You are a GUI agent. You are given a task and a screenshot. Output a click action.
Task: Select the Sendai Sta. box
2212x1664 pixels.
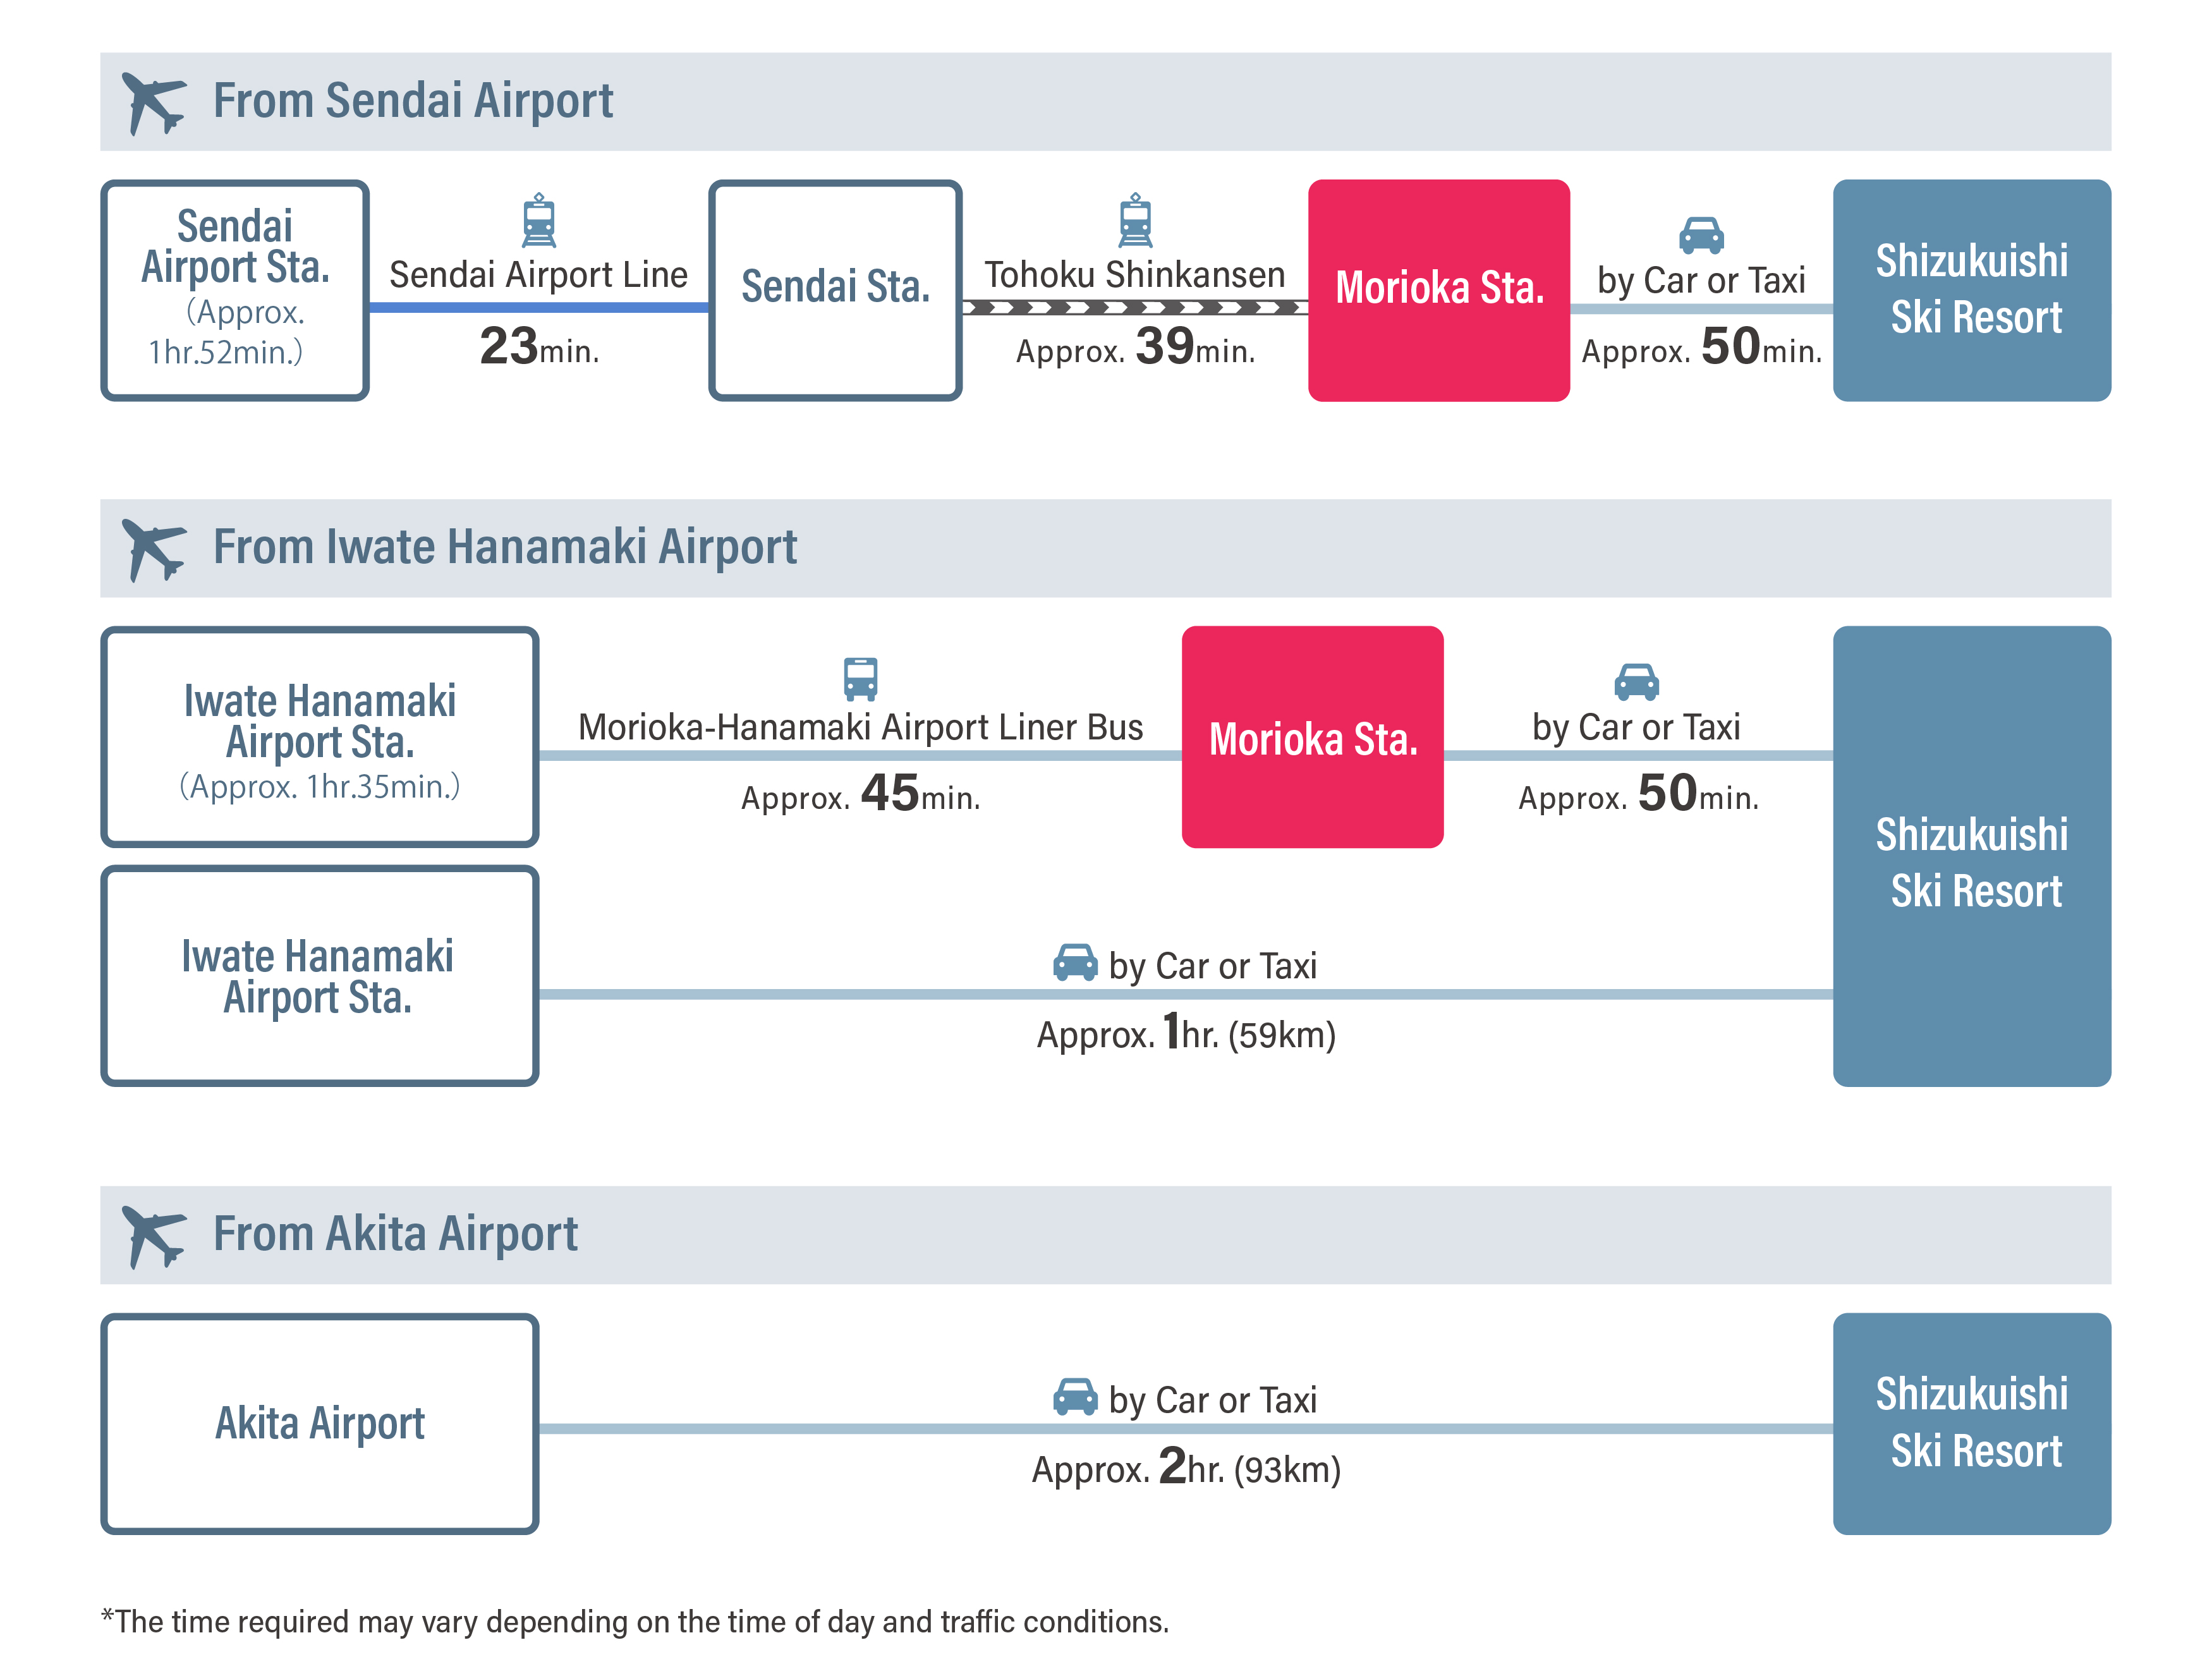835,290
